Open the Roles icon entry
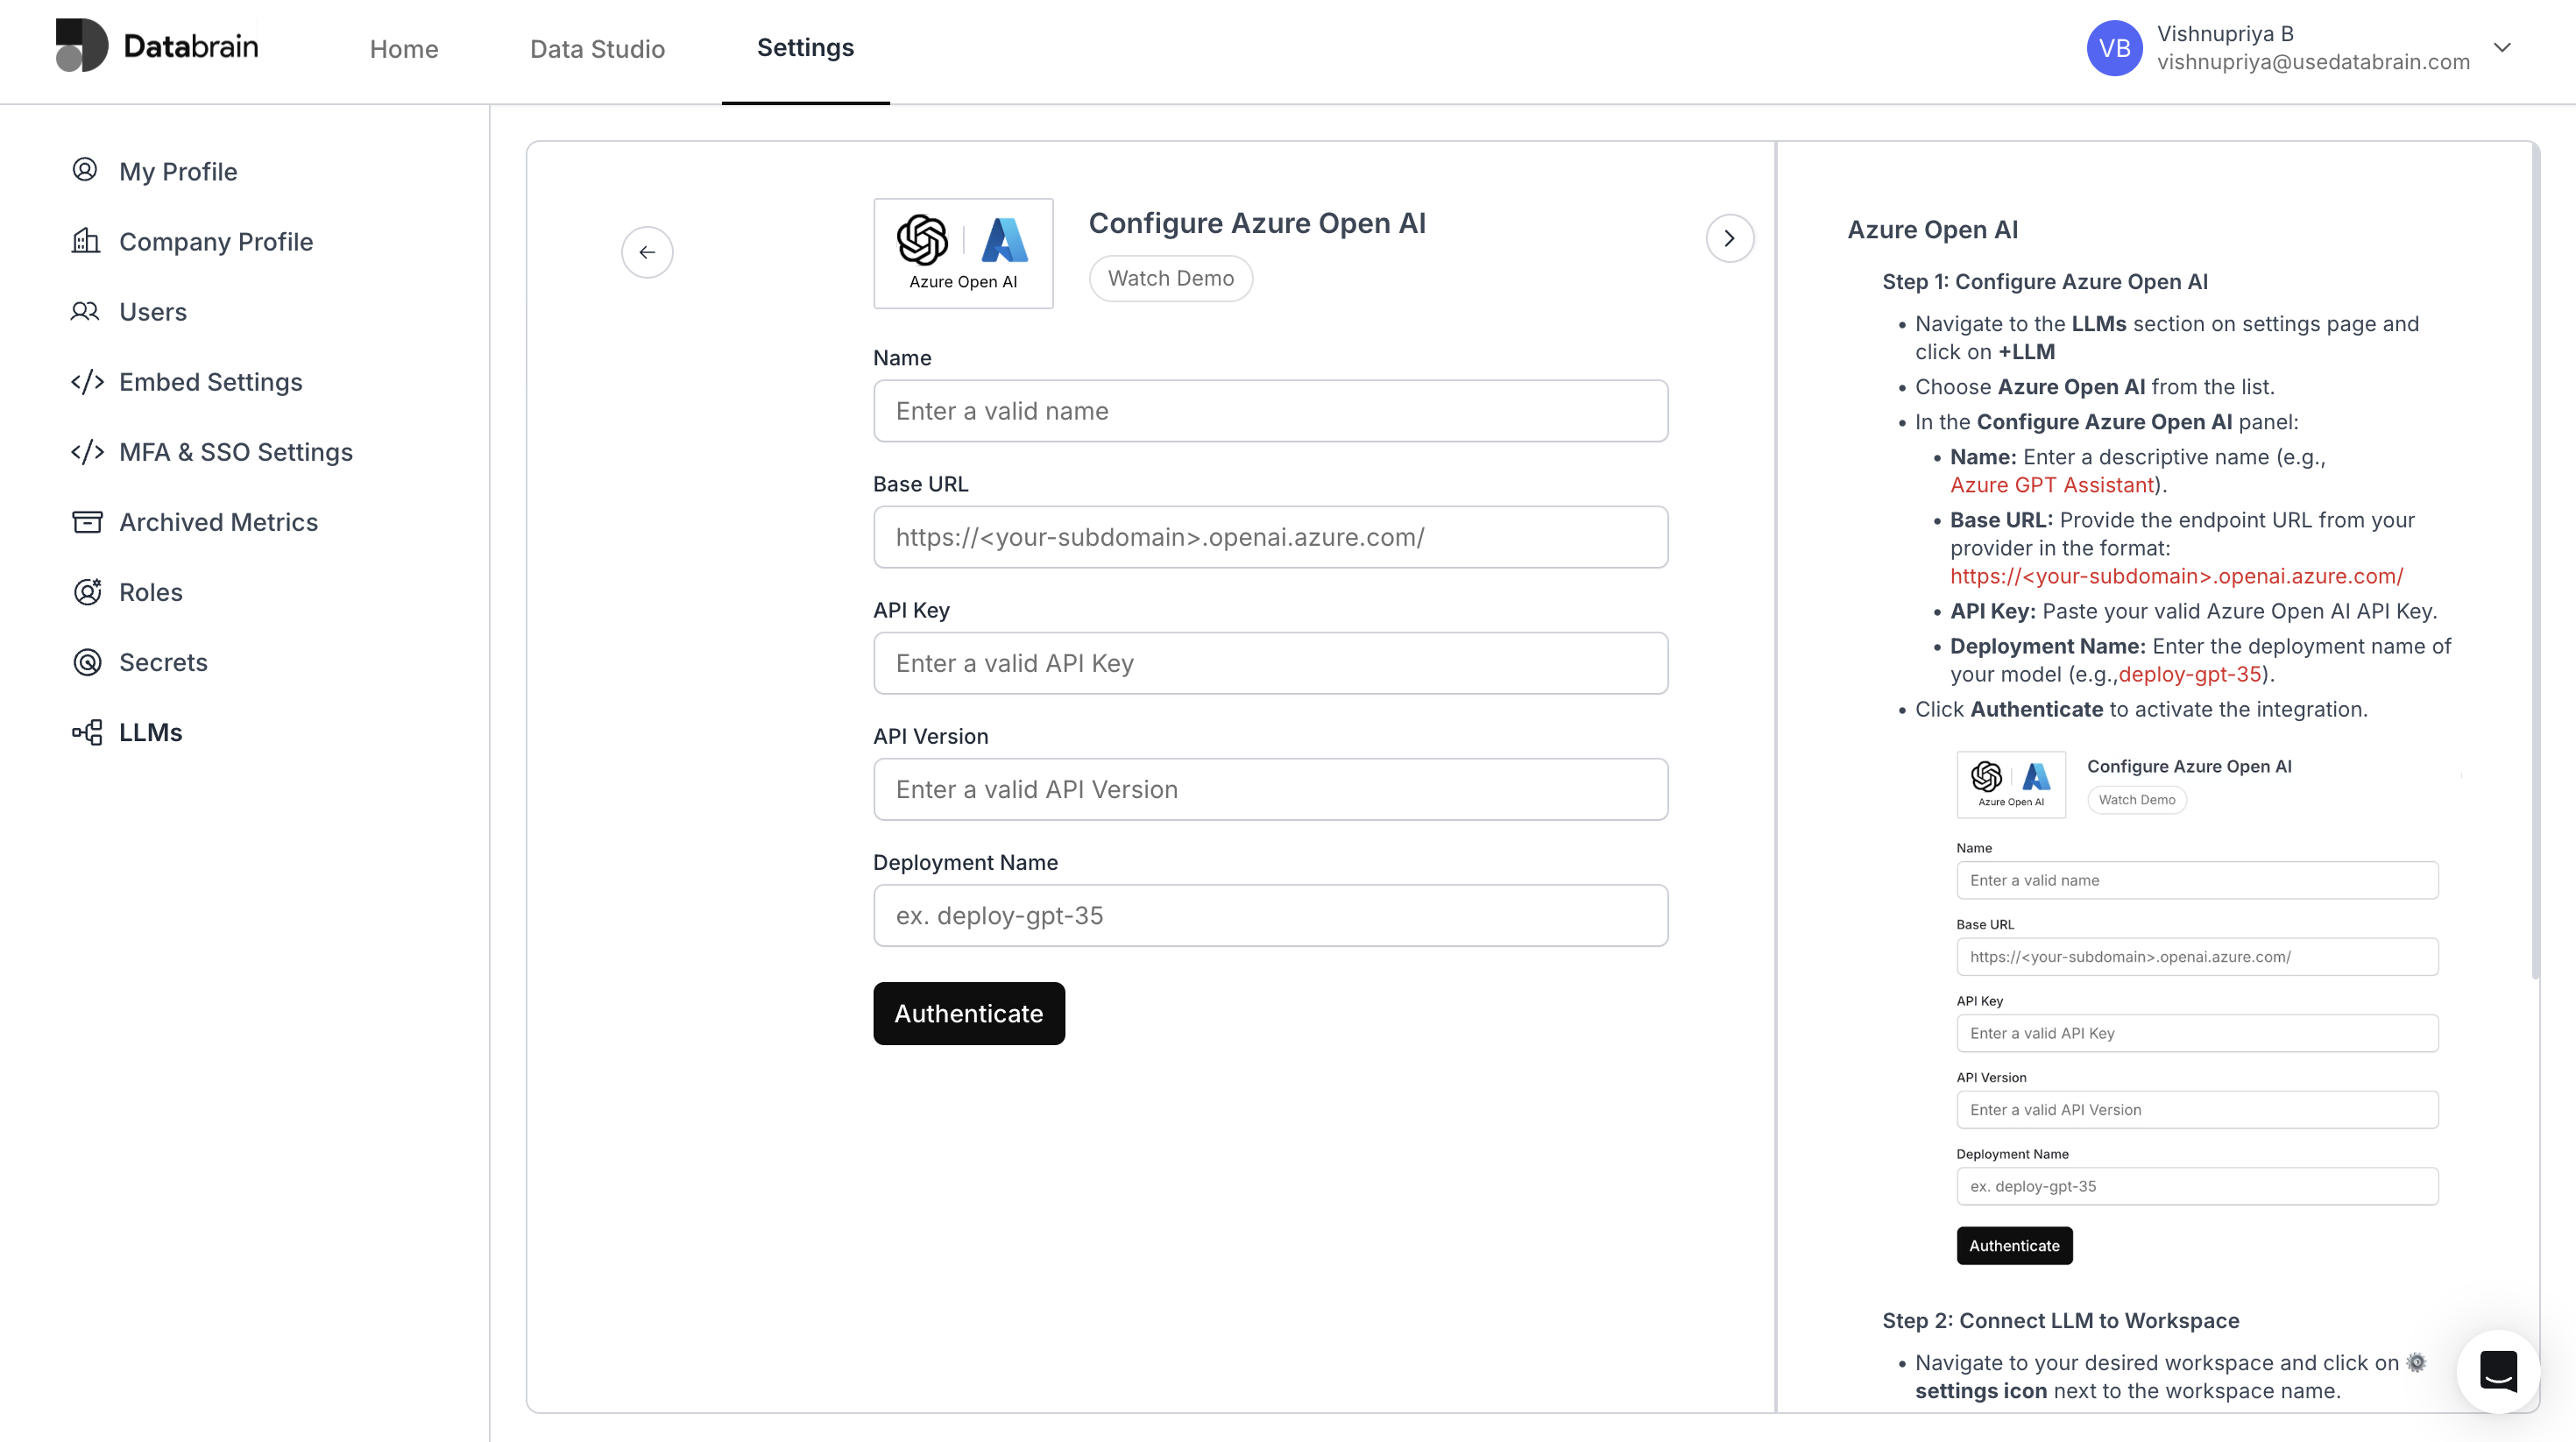The image size is (2576, 1442). (x=87, y=592)
